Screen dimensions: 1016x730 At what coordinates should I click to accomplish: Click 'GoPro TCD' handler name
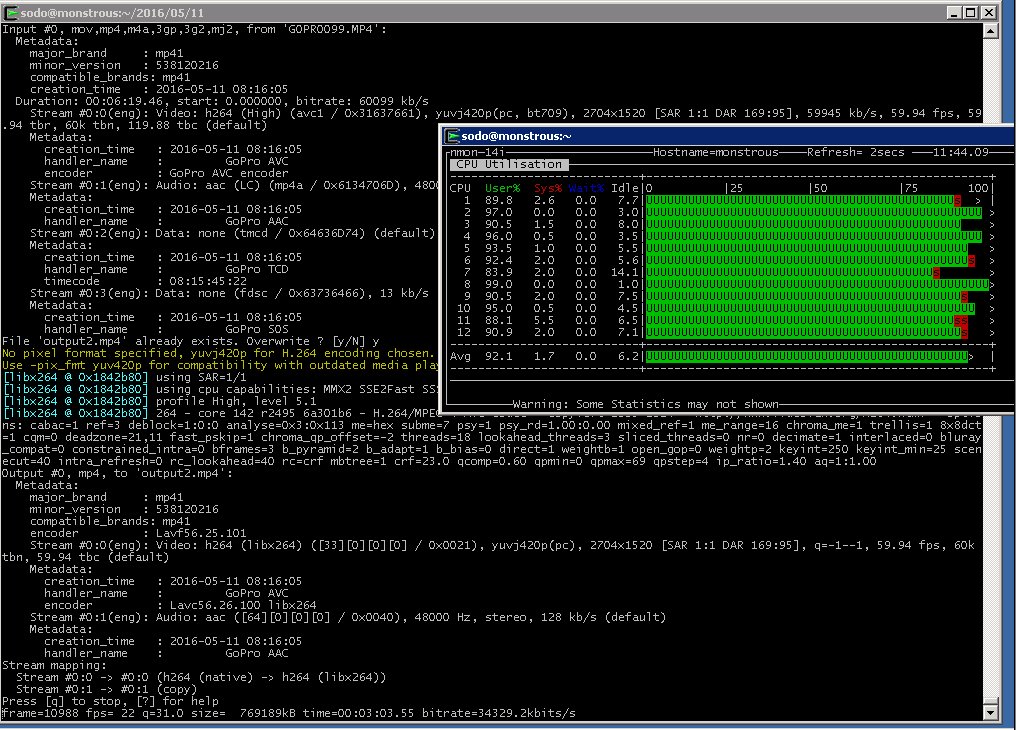(x=257, y=269)
